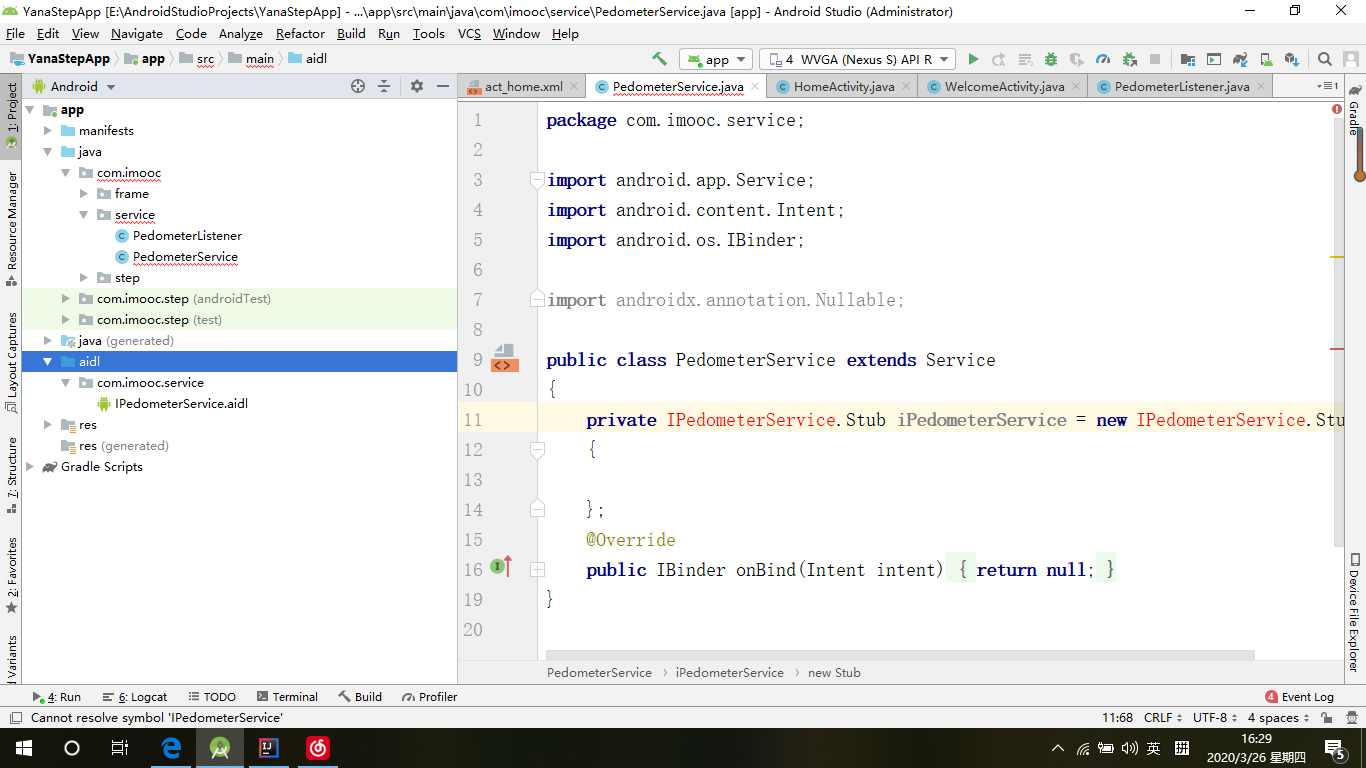Open the Build menu
This screenshot has width=1366, height=768.
[x=351, y=34]
